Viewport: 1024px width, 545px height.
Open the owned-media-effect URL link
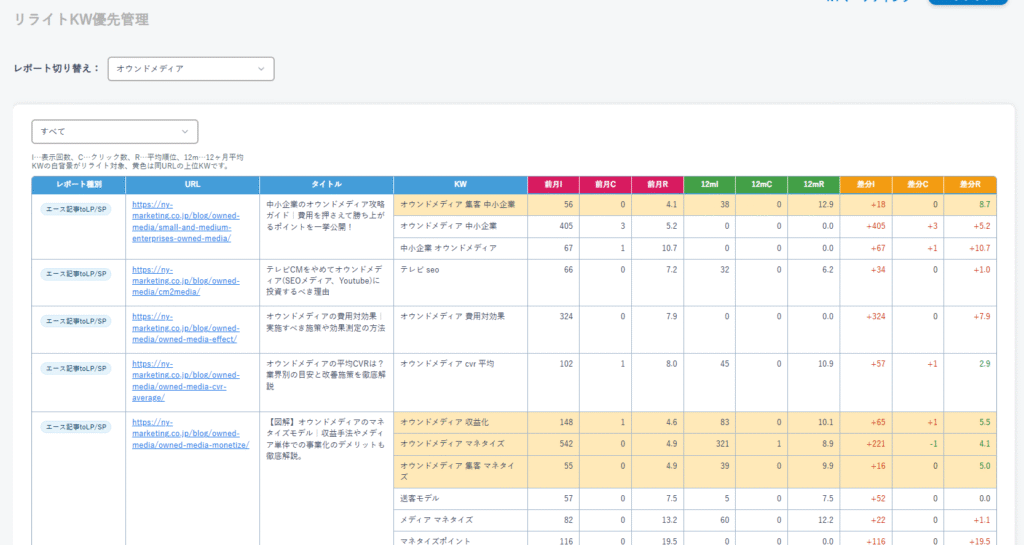click(185, 328)
